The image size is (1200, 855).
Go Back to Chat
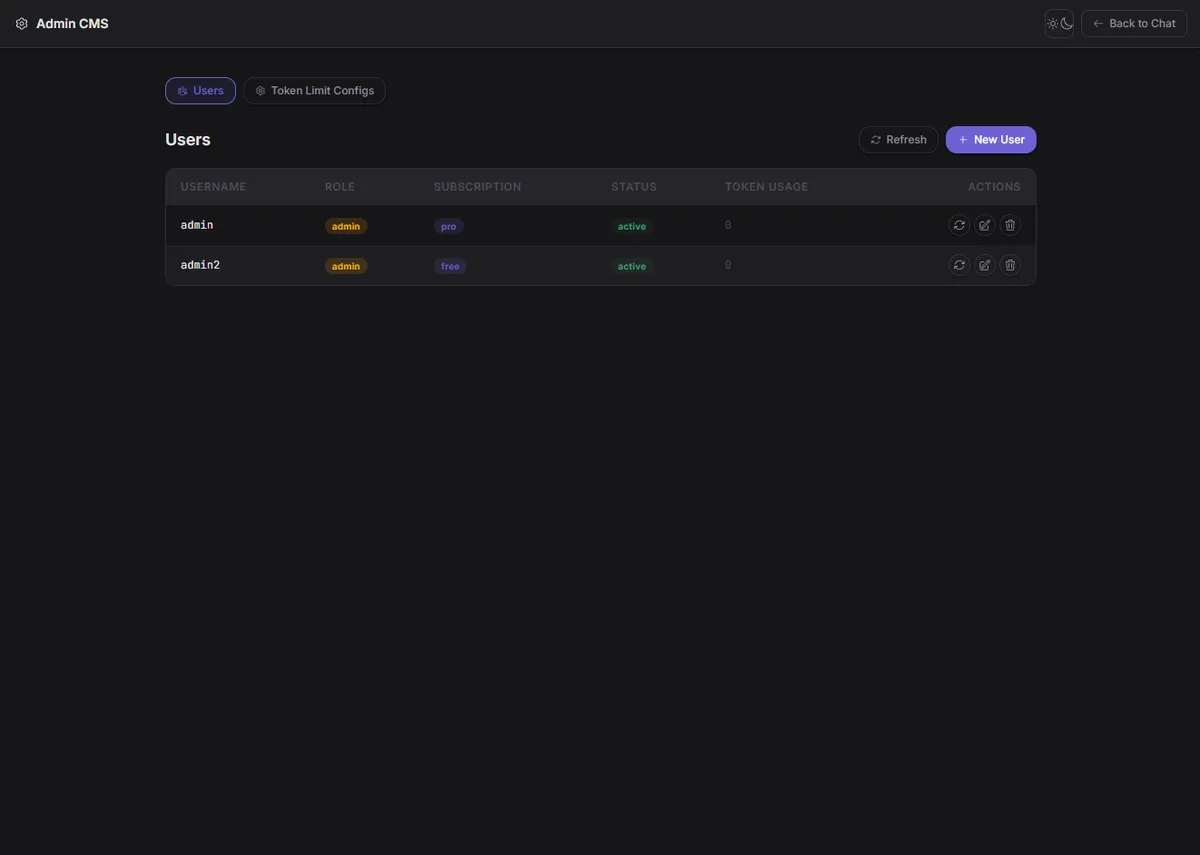(1134, 23)
